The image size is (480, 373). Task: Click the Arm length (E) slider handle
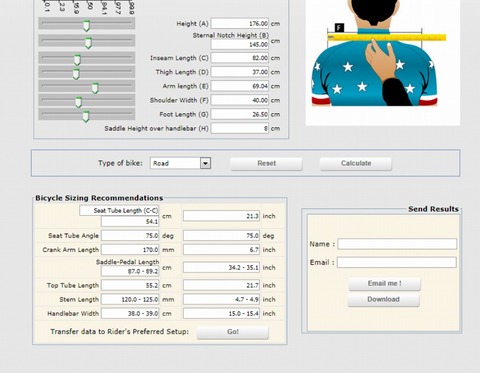[x=95, y=88]
